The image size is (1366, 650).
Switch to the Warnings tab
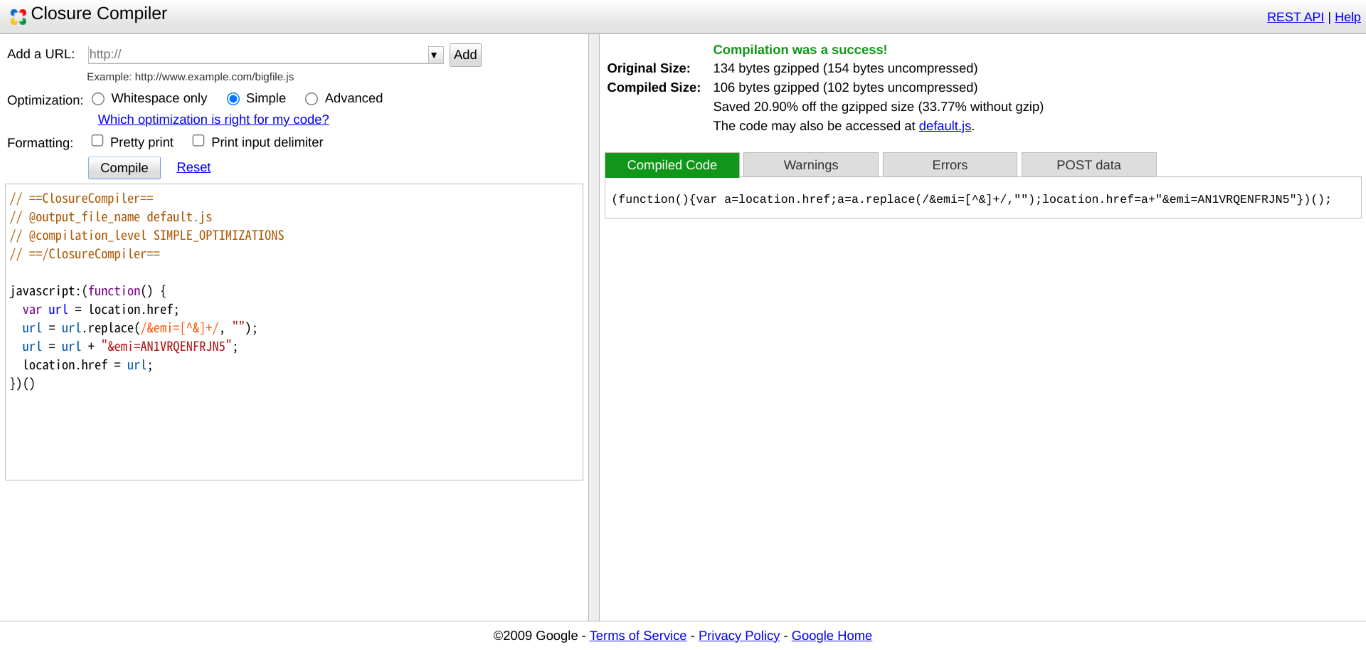pos(811,165)
